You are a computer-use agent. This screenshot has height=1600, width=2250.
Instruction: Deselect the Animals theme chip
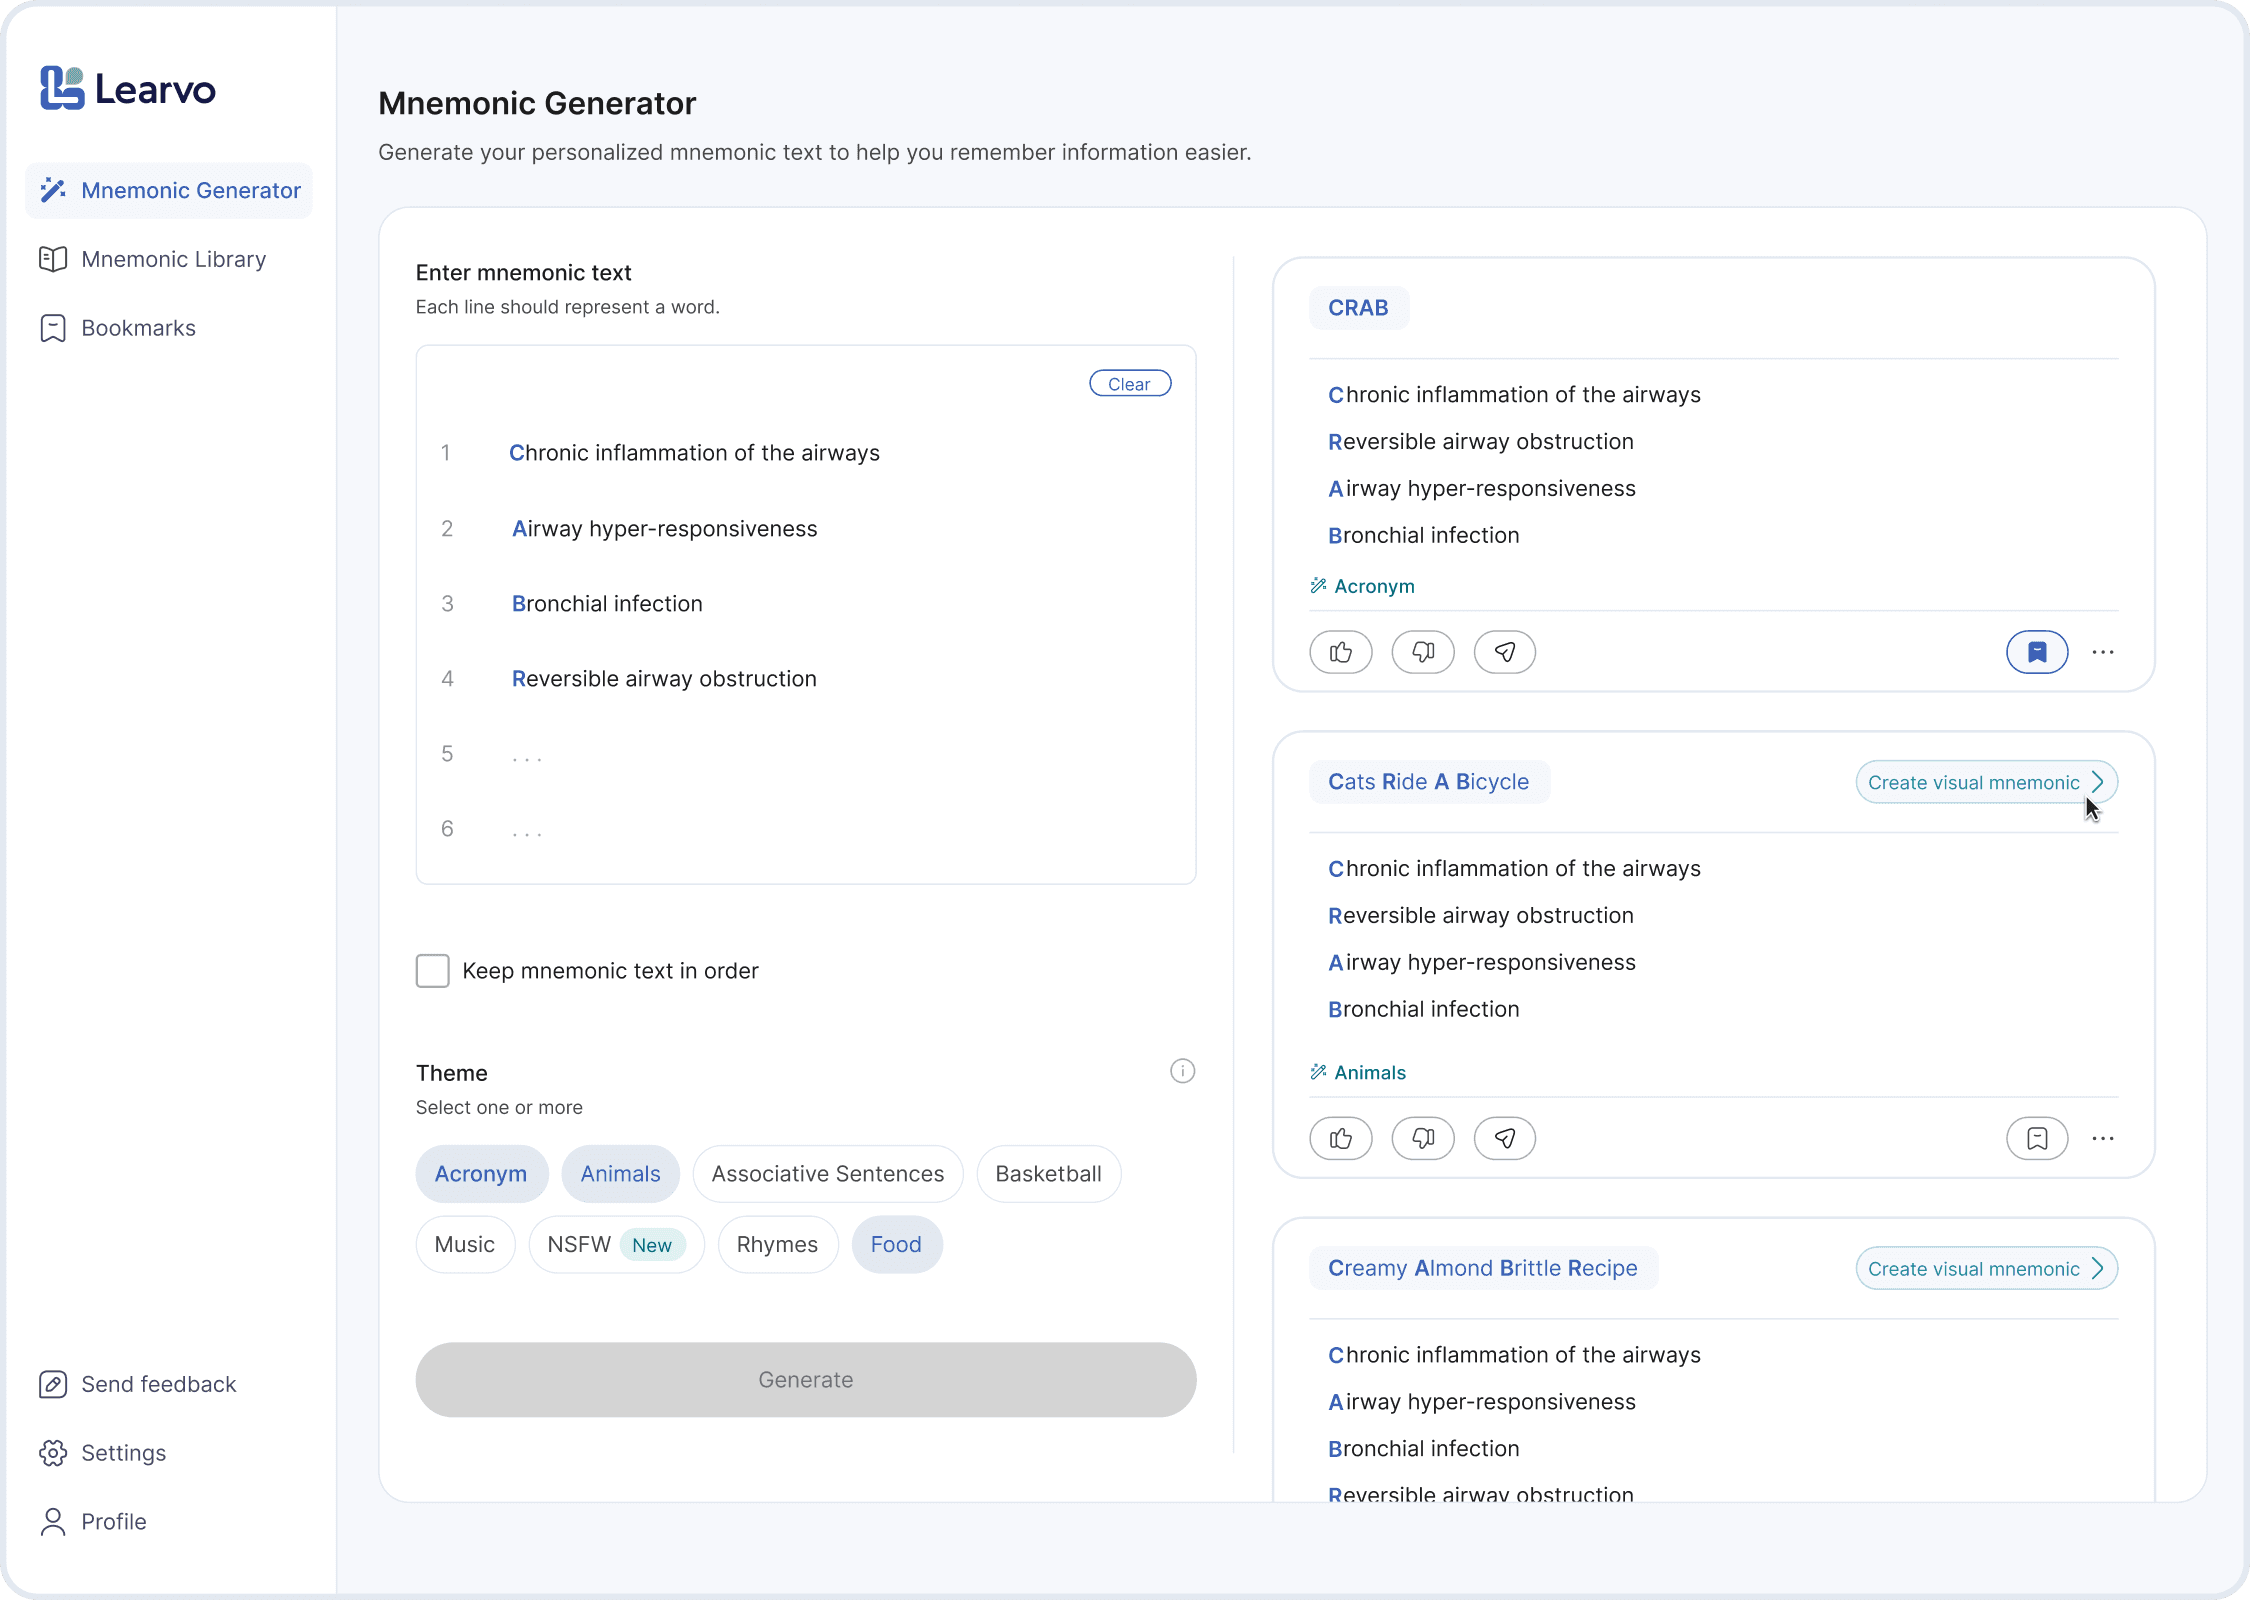click(x=619, y=1173)
